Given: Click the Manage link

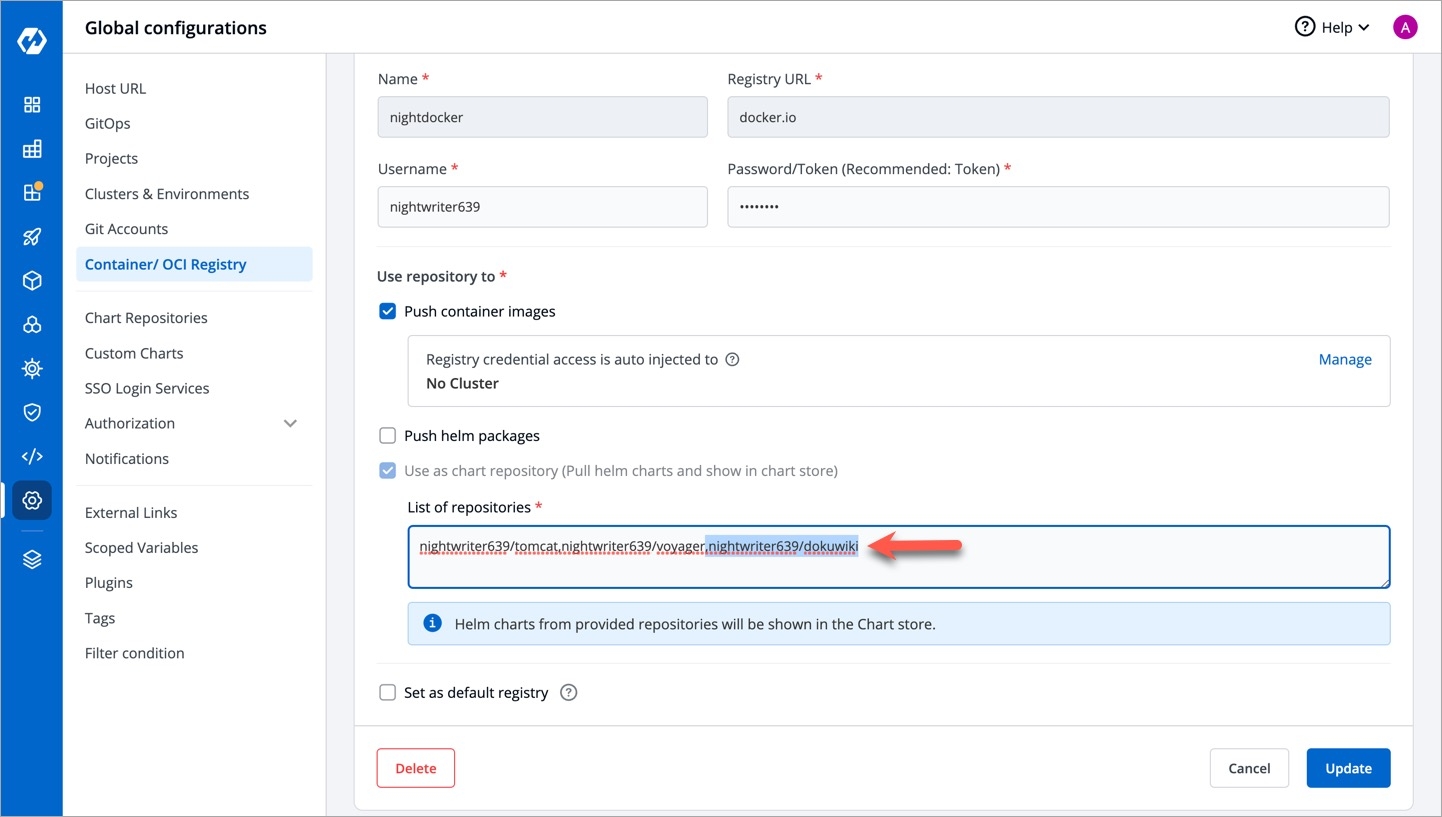Looking at the screenshot, I should 1344,360.
